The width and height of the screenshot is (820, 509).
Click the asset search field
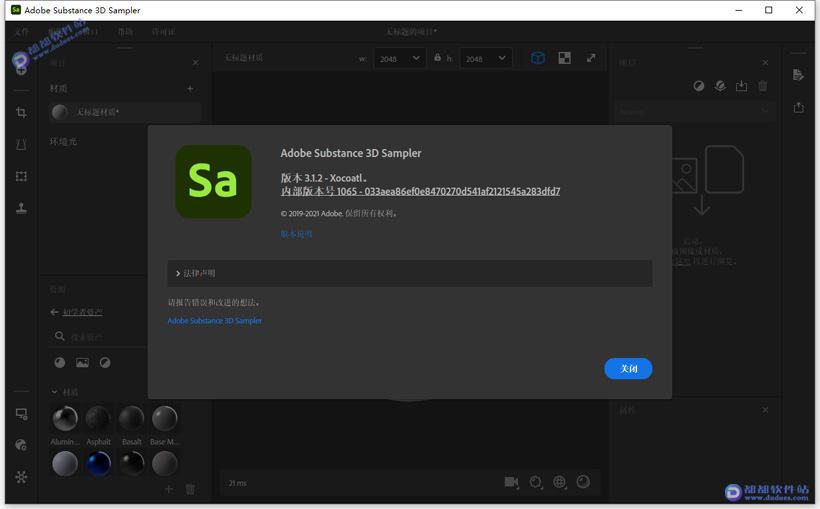(99, 336)
